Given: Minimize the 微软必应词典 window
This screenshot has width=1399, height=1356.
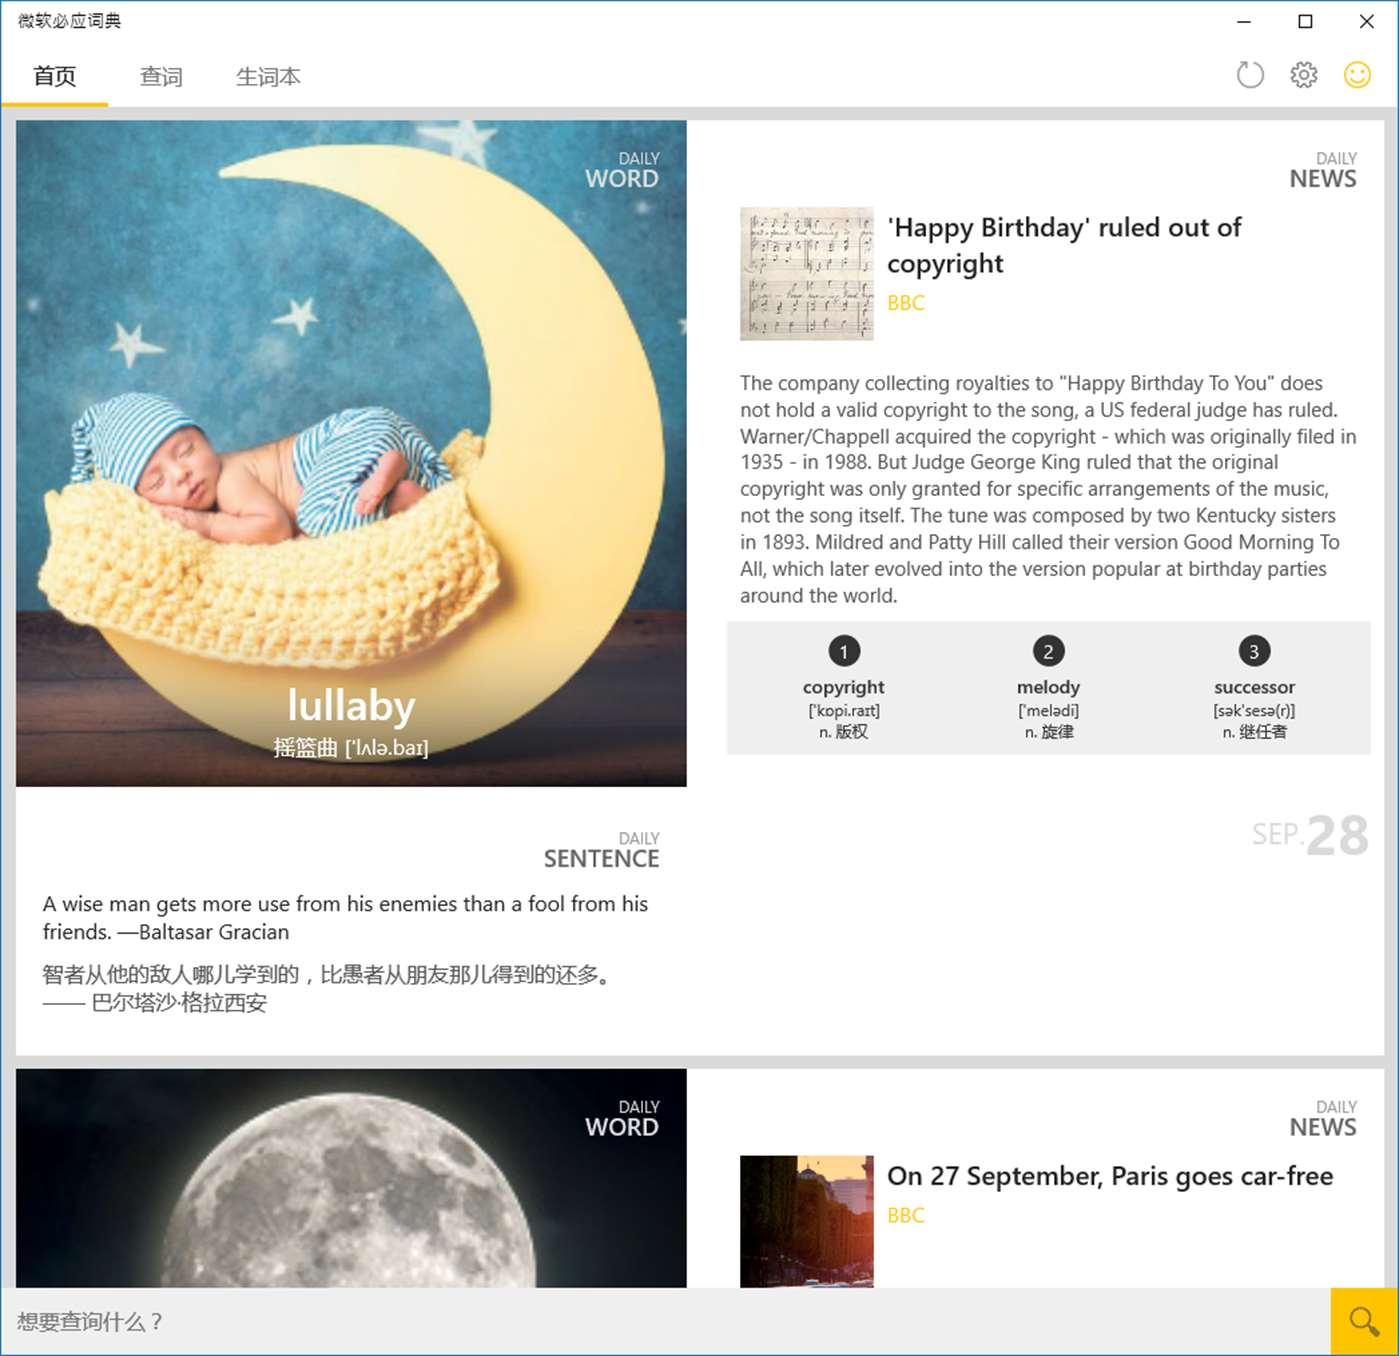Looking at the screenshot, I should (x=1244, y=21).
